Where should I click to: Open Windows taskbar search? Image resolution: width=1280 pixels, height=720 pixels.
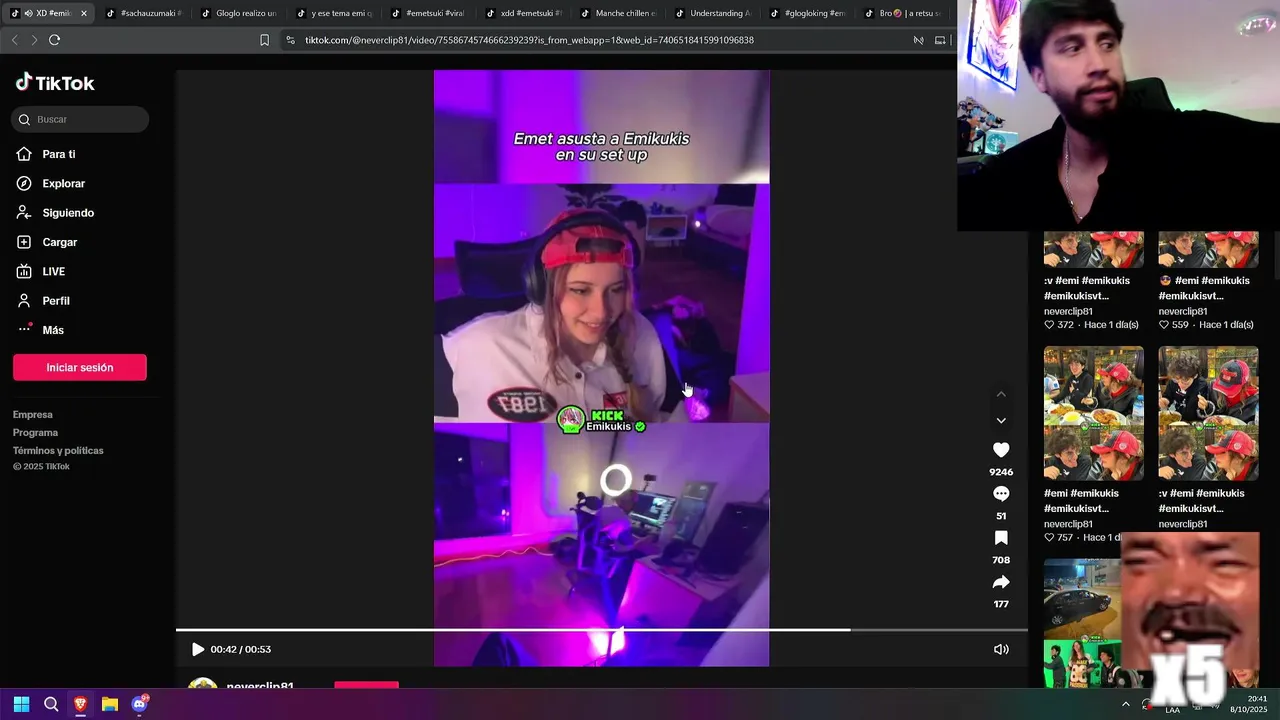[x=51, y=704]
